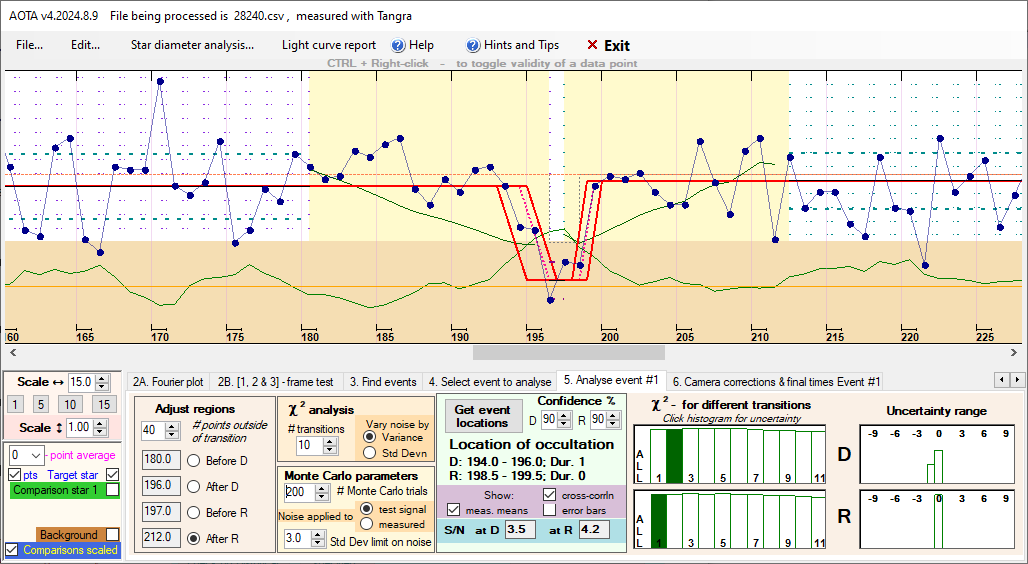Set horizontal scale preset to 1
The height and width of the screenshot is (564, 1028).
coord(15,404)
